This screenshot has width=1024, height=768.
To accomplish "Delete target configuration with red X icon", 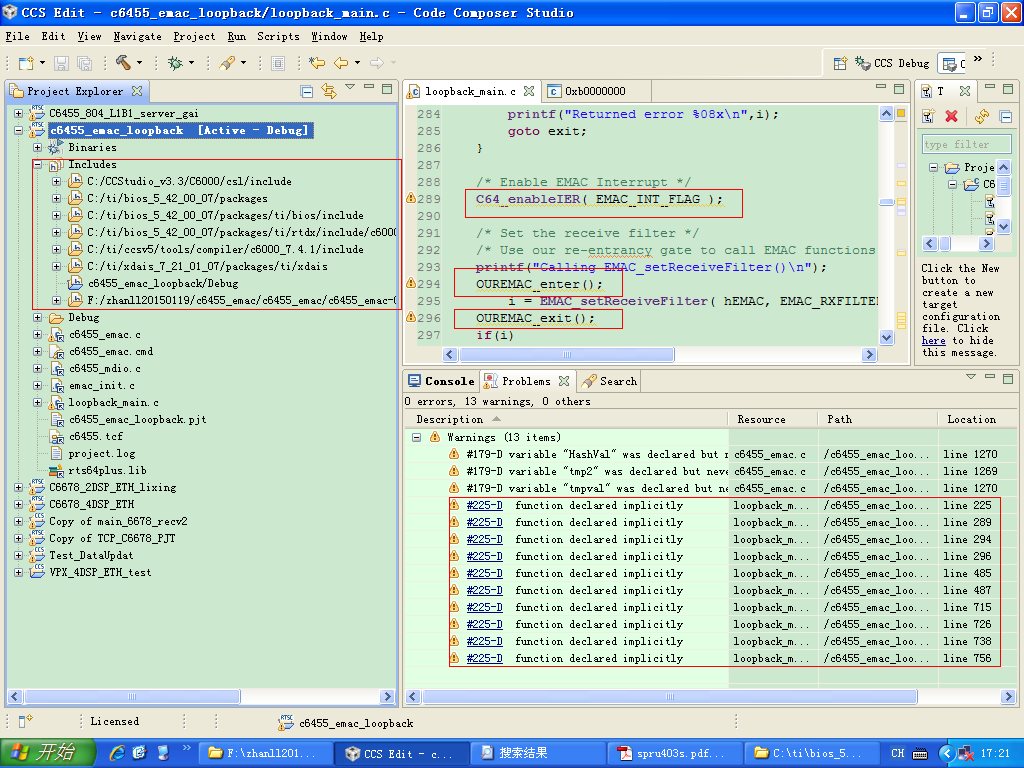I will 952,116.
